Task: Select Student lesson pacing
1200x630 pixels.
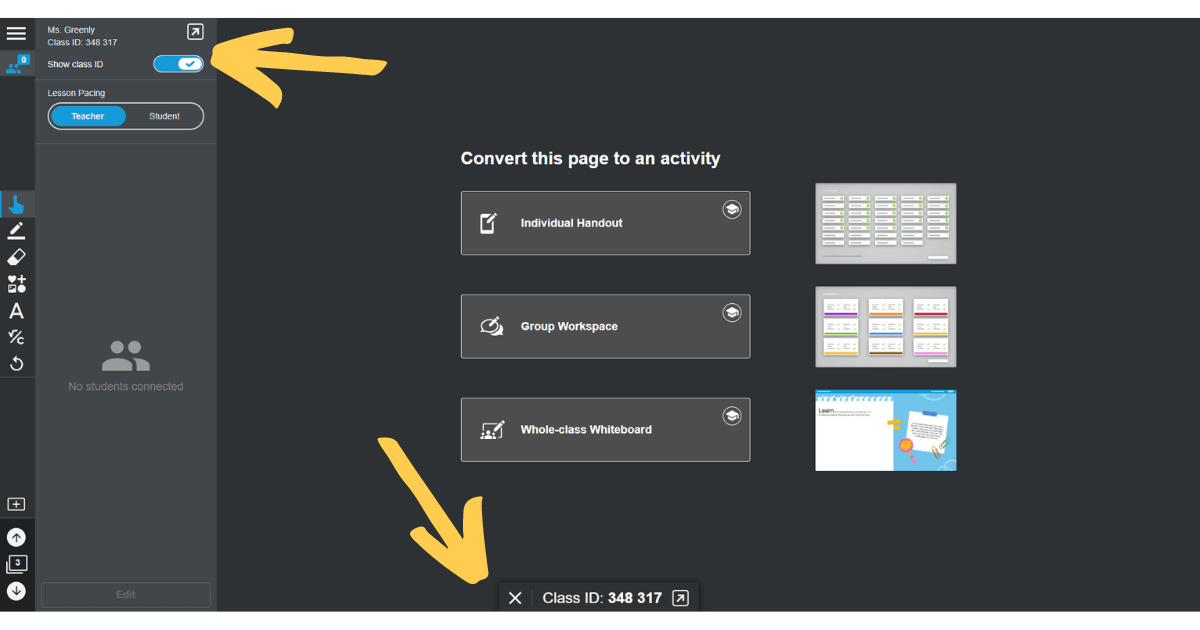Action: (164, 115)
